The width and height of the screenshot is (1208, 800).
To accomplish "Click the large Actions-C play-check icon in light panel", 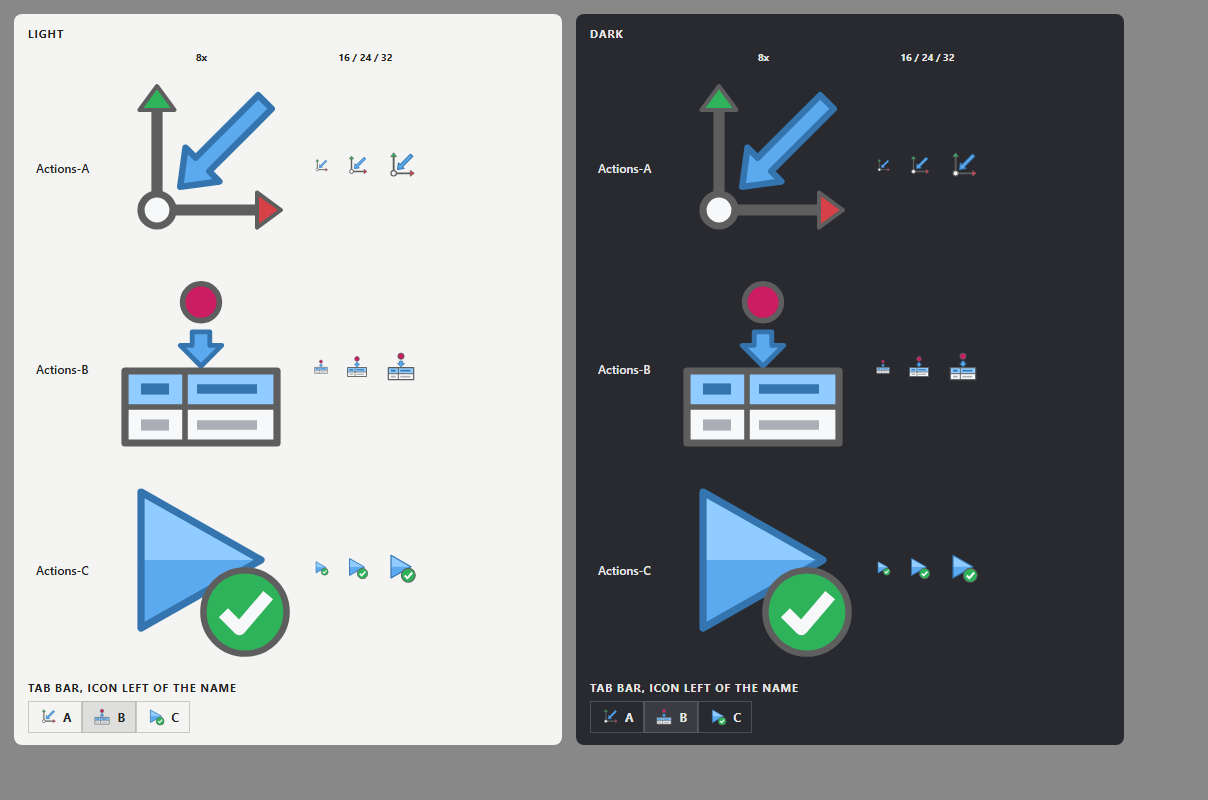I will pyautogui.click(x=213, y=571).
